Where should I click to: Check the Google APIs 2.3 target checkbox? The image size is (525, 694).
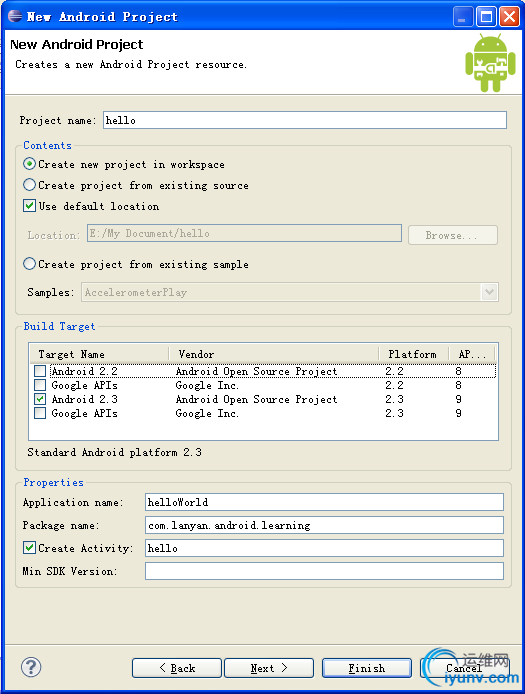pos(40,413)
